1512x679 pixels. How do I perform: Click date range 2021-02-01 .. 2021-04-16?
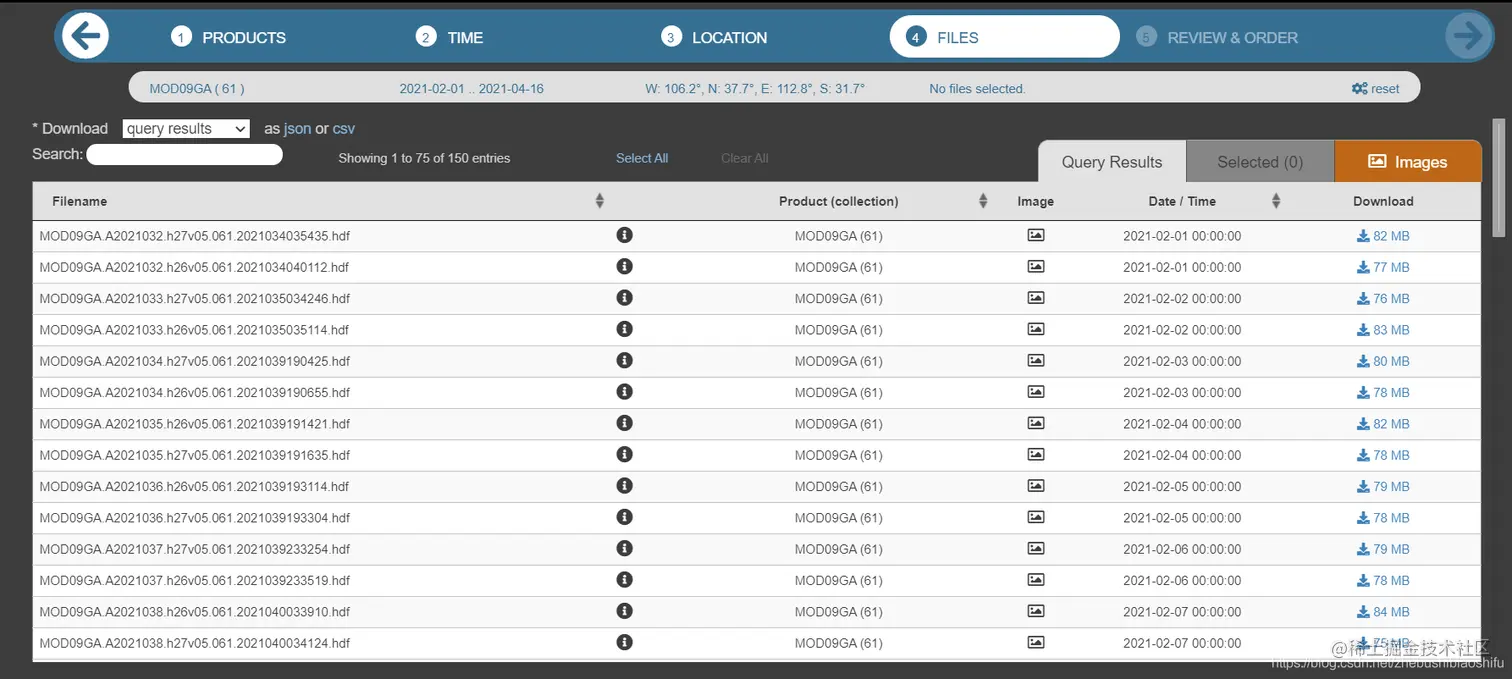pos(471,89)
